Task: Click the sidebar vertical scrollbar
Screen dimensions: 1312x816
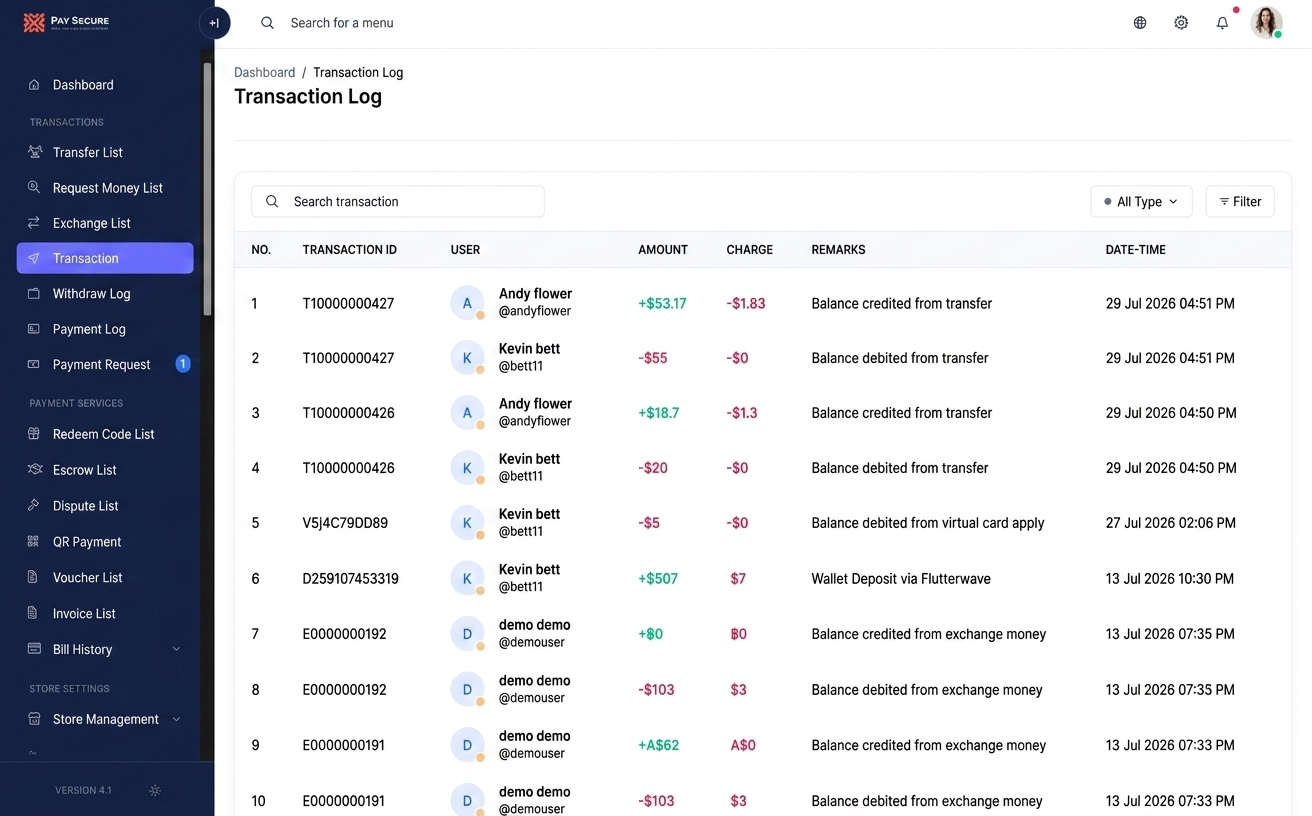Action: (207, 190)
